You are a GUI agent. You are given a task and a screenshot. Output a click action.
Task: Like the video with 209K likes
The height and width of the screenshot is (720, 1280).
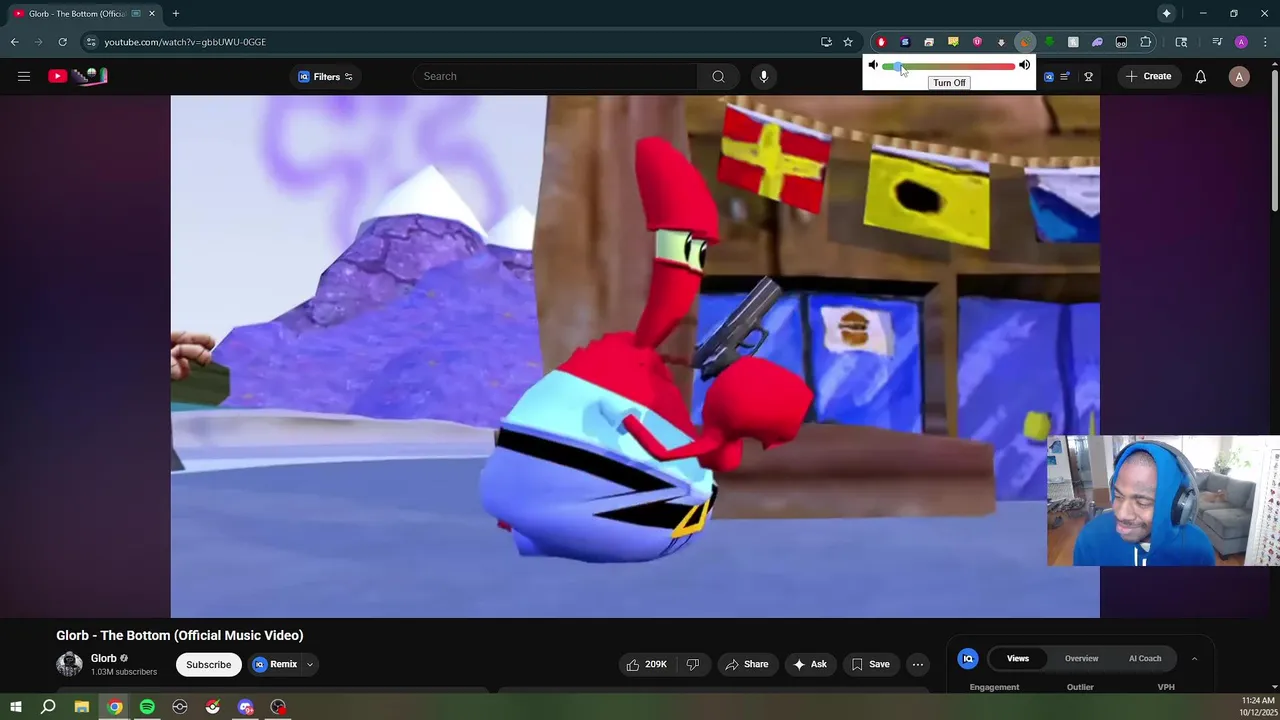(x=646, y=664)
